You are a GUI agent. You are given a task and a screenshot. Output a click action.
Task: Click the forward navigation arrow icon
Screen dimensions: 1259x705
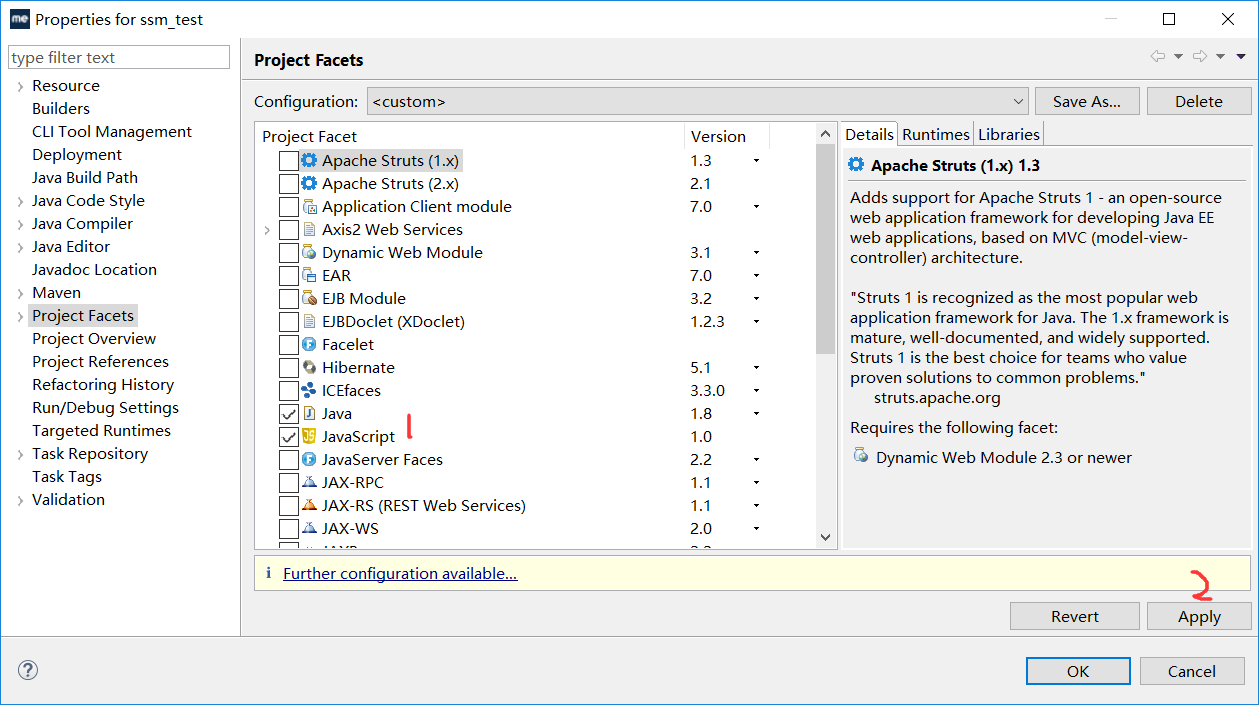click(x=1200, y=57)
